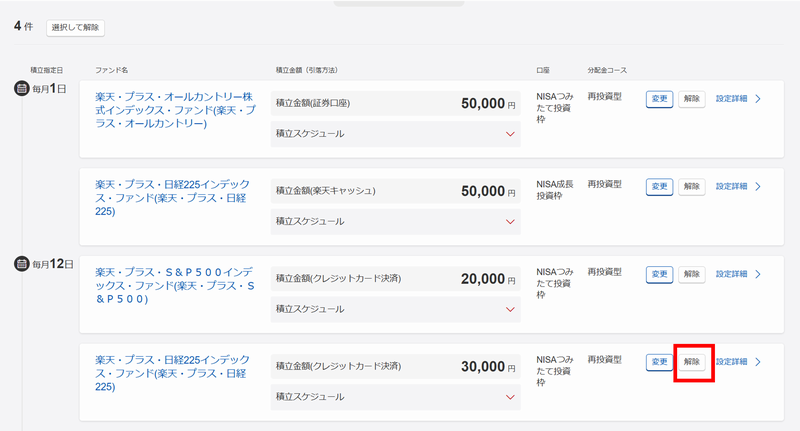Click 変更 for 楽天キャッシュ 日経225 fund
Viewport: 800px width, 431px height.
(659, 187)
